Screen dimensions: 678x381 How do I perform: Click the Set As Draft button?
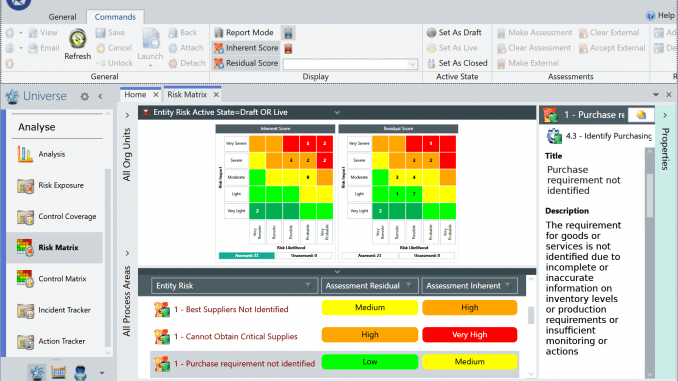[454, 32]
